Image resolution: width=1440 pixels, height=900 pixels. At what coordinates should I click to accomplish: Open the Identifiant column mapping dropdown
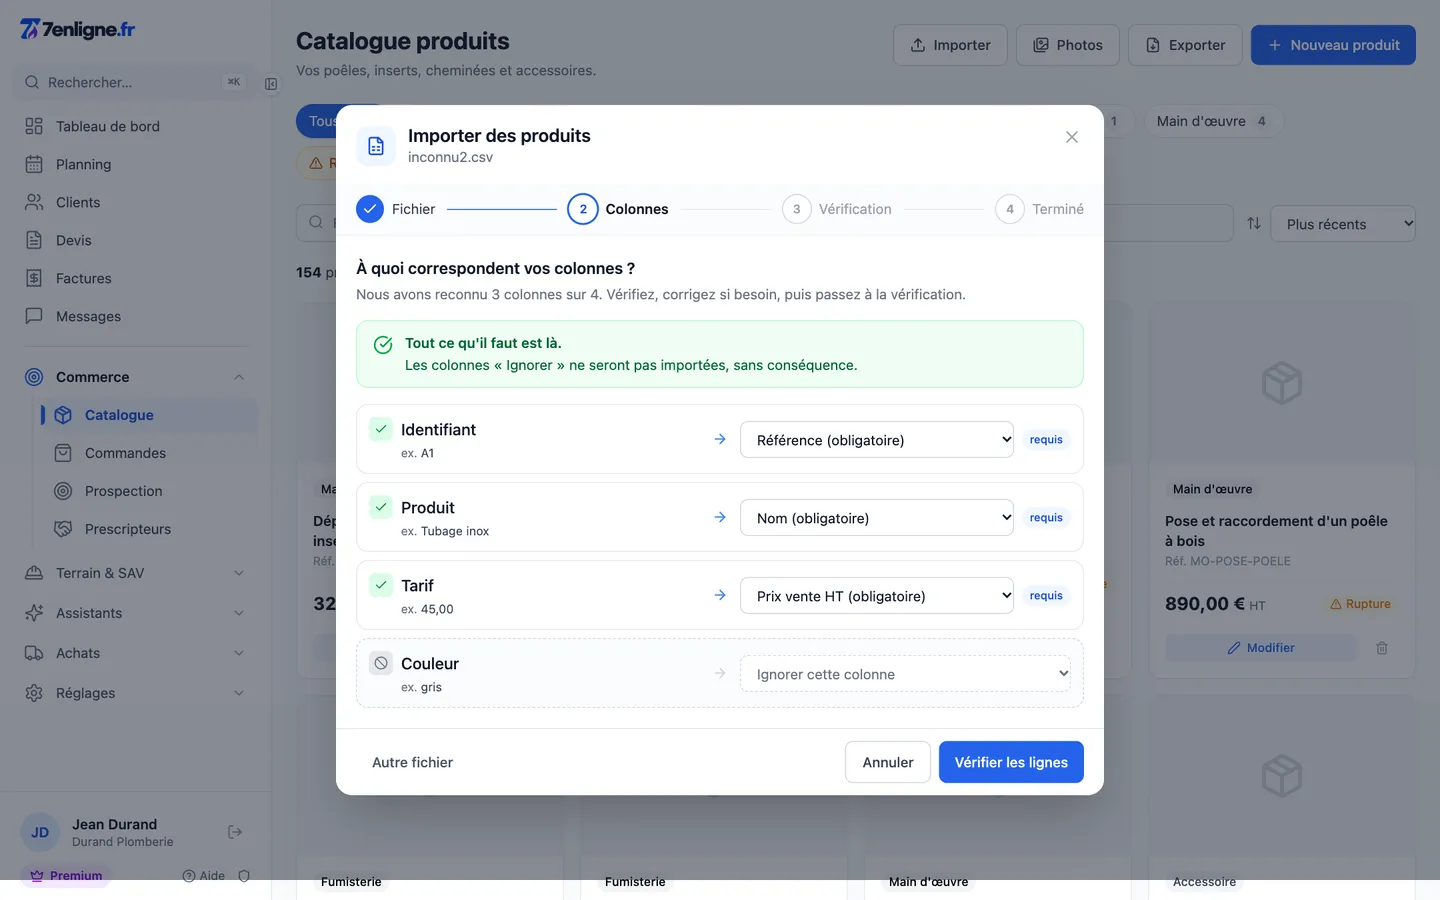click(x=877, y=440)
